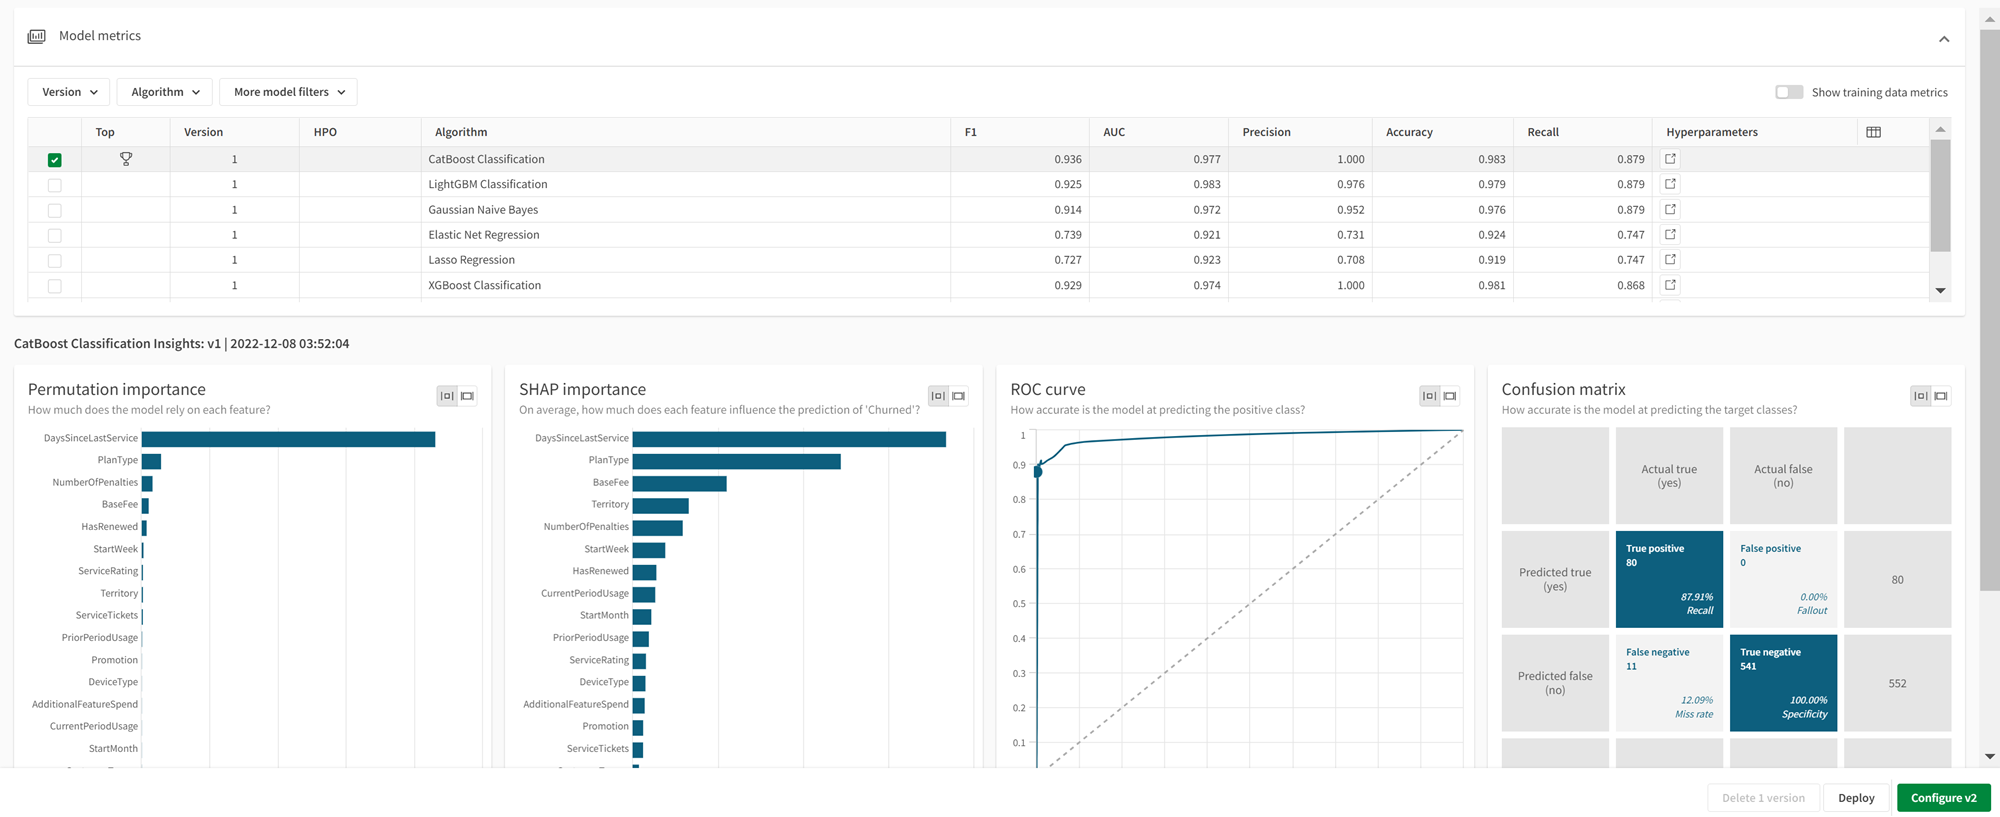The height and width of the screenshot is (817, 2000).
Task: Toggle Show training data metrics switch
Action: coord(1789,92)
